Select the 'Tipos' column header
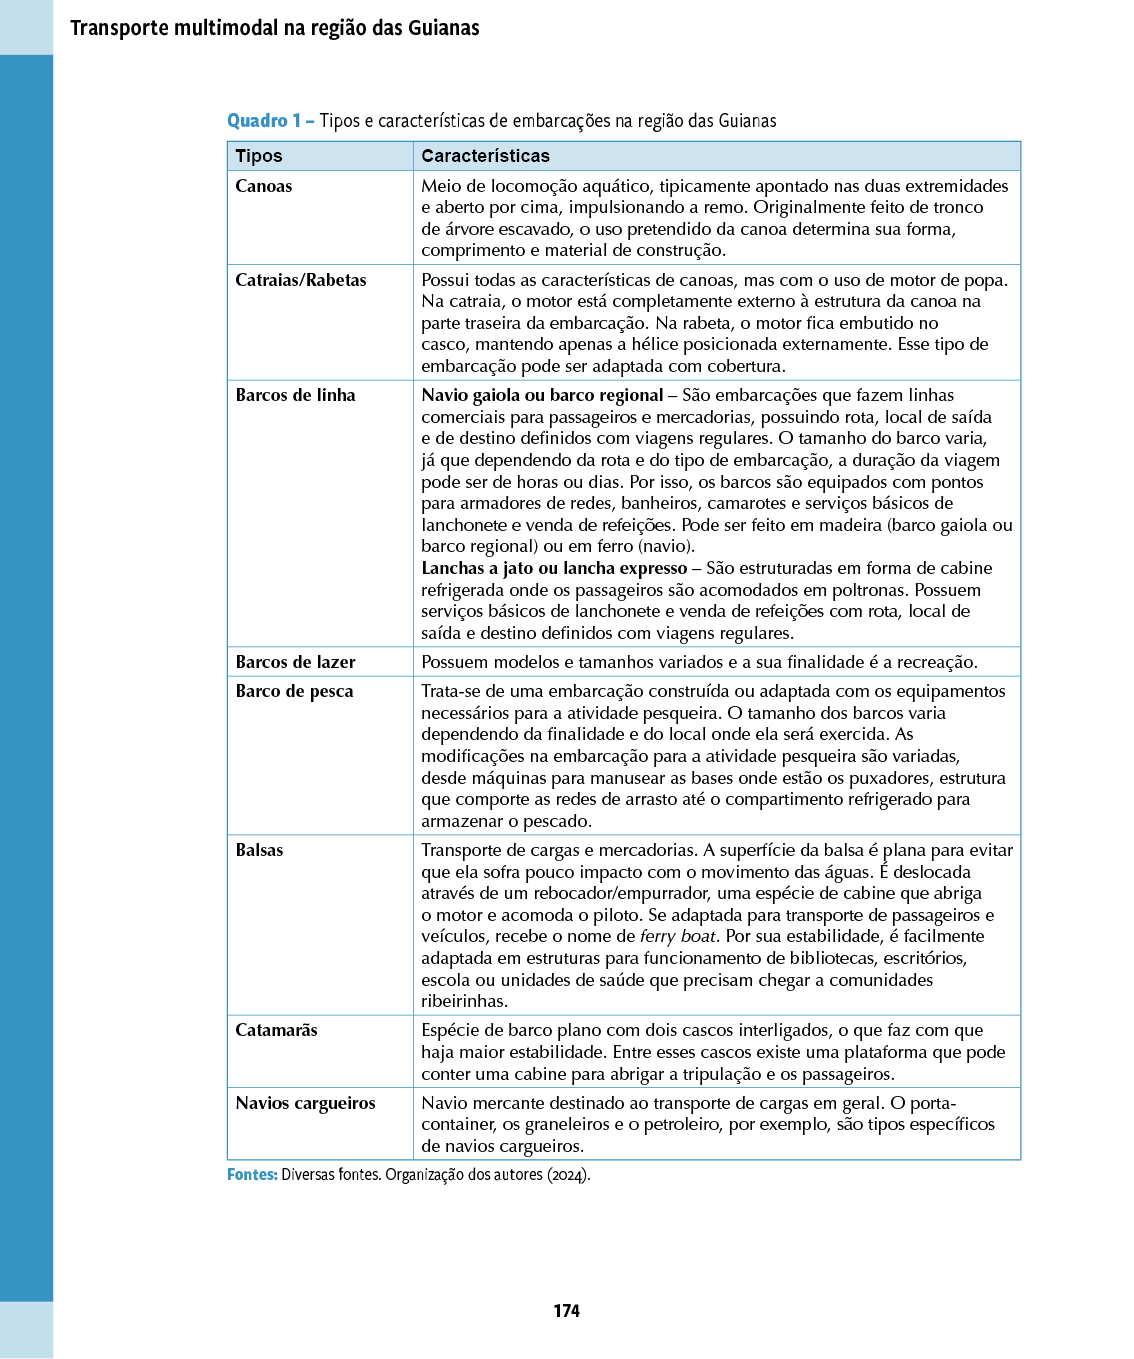This screenshot has height=1359, width=1134. pyautogui.click(x=259, y=156)
